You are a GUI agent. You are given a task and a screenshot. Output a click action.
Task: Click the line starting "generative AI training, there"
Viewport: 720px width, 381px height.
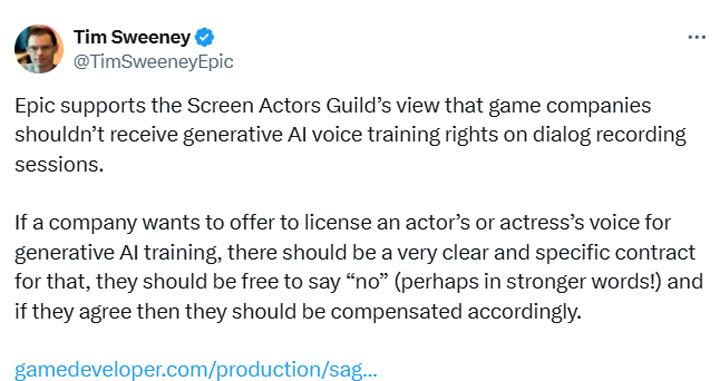click(x=355, y=252)
